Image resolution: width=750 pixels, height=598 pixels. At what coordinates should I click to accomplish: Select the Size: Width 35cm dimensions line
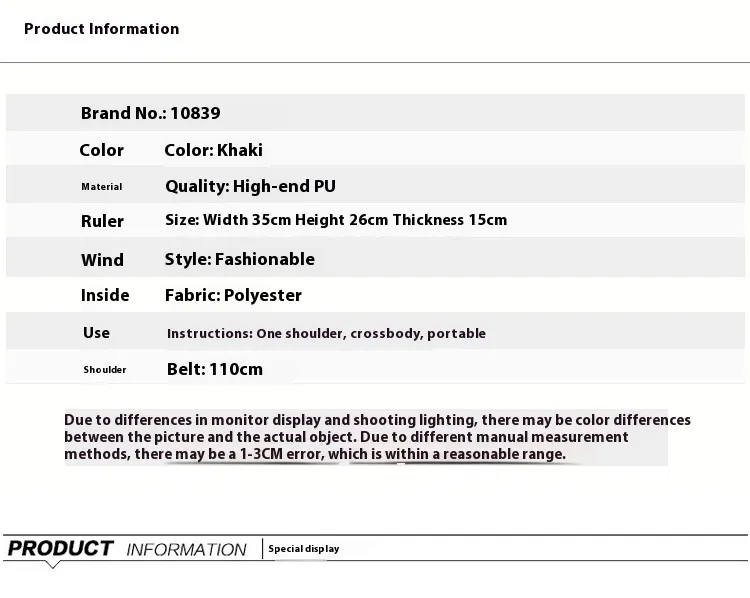[336, 220]
